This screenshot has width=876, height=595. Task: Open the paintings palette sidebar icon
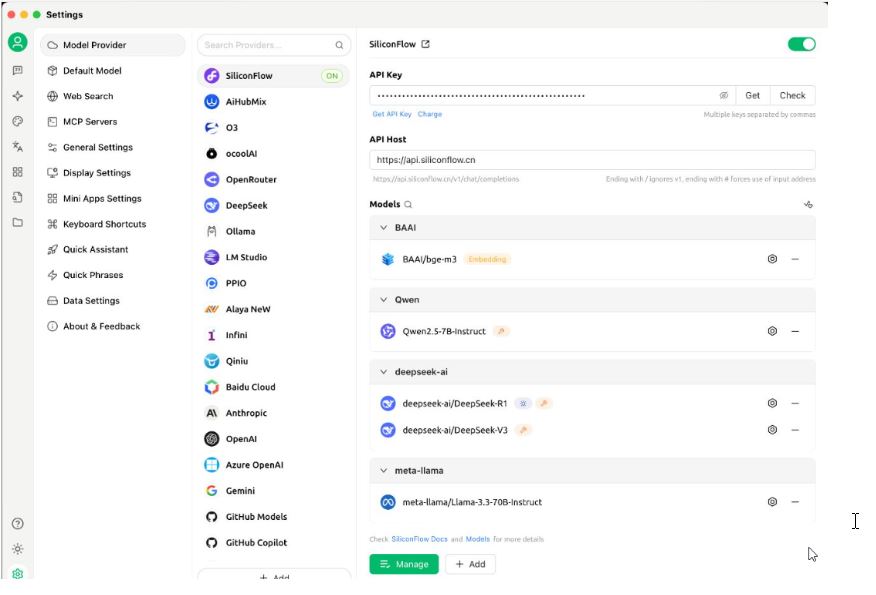pos(18,121)
